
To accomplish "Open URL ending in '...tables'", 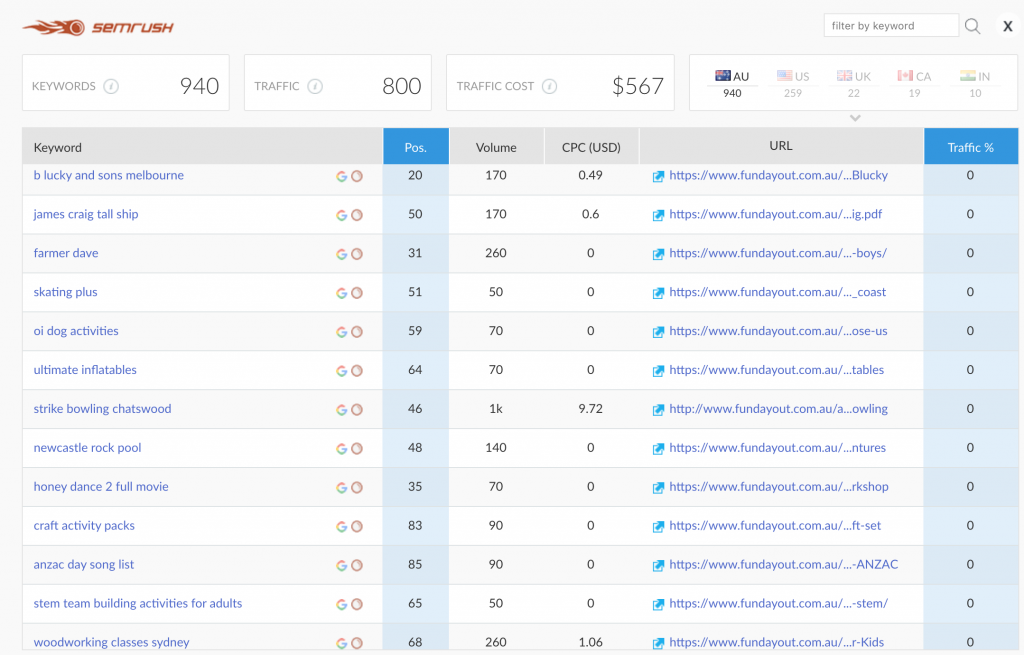I will [776, 370].
